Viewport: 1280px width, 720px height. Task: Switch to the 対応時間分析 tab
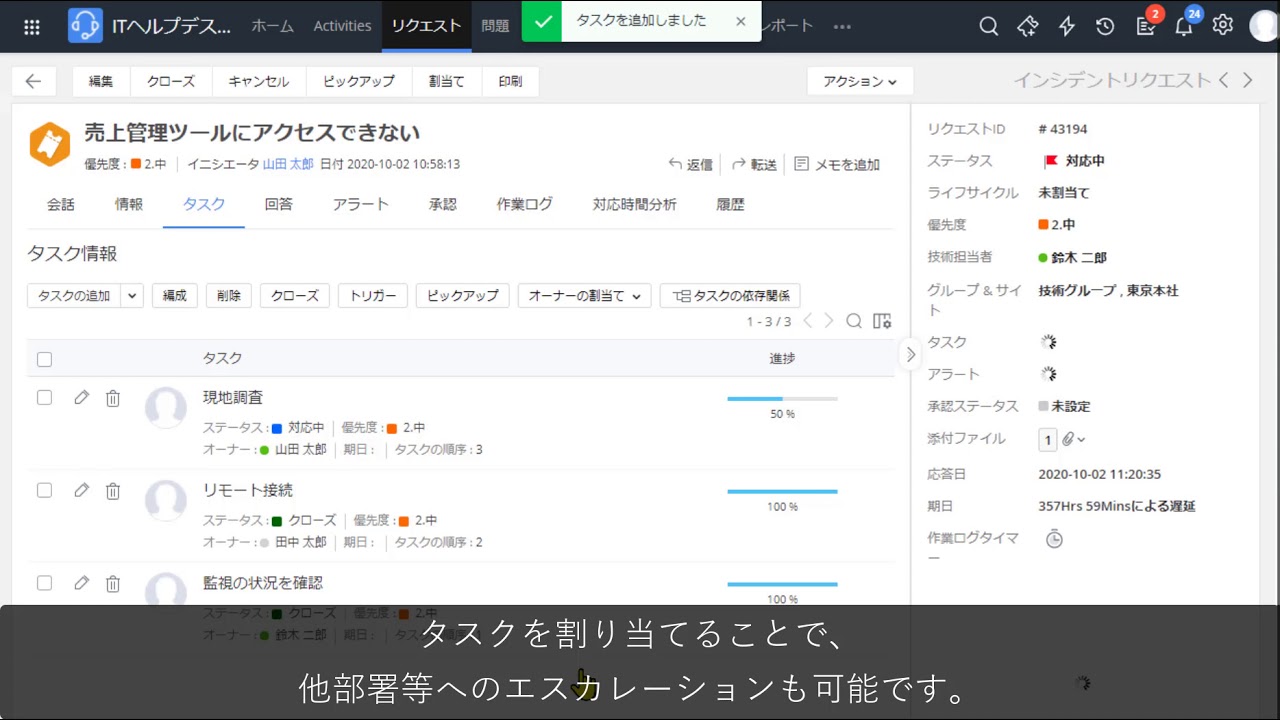635,204
